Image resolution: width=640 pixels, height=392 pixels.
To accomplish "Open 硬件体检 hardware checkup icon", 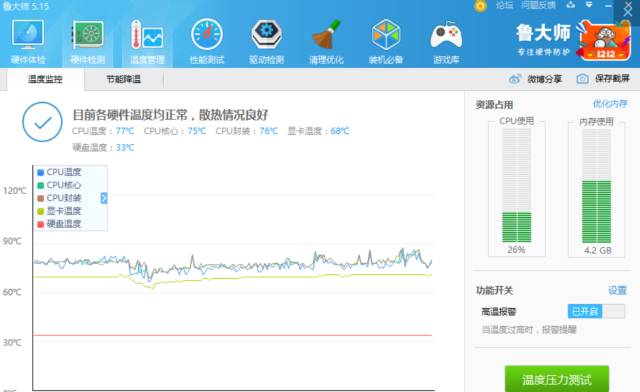I will pyautogui.click(x=28, y=41).
